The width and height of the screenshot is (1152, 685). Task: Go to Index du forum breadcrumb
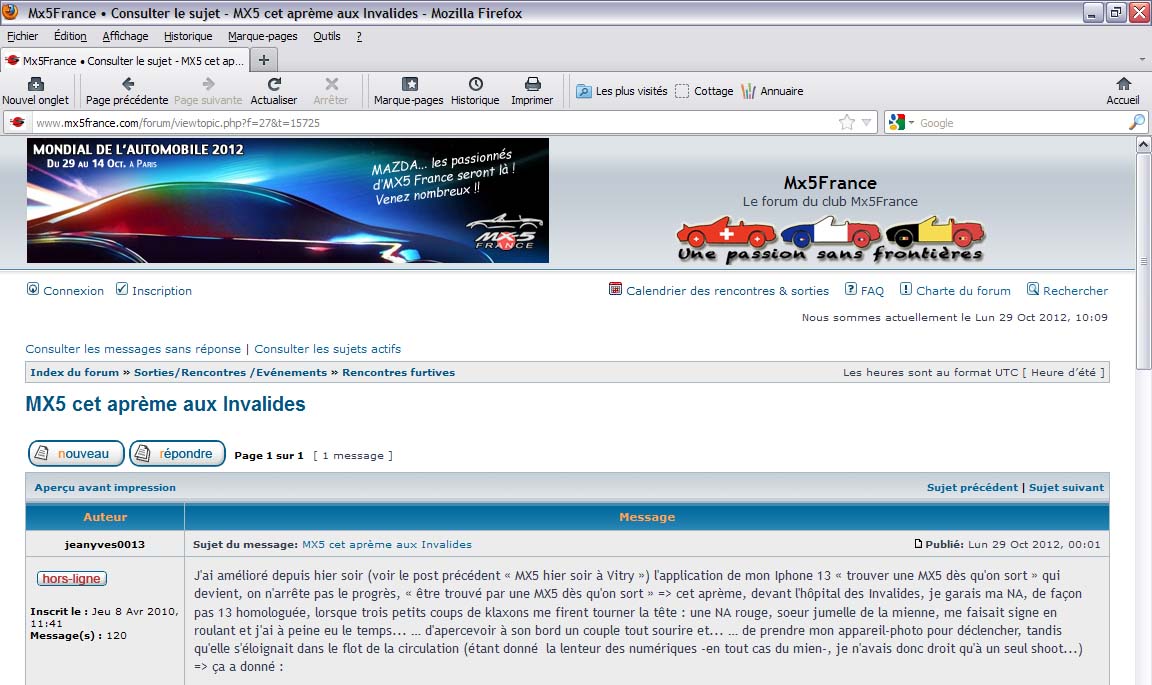tap(74, 373)
